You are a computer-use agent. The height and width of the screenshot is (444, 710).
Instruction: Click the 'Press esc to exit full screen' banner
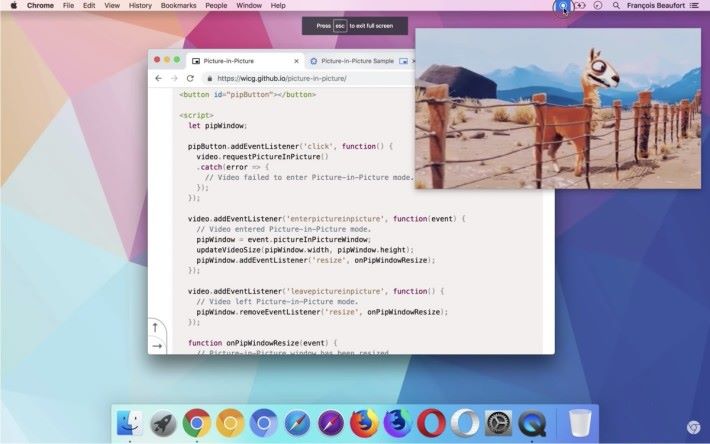(355, 26)
